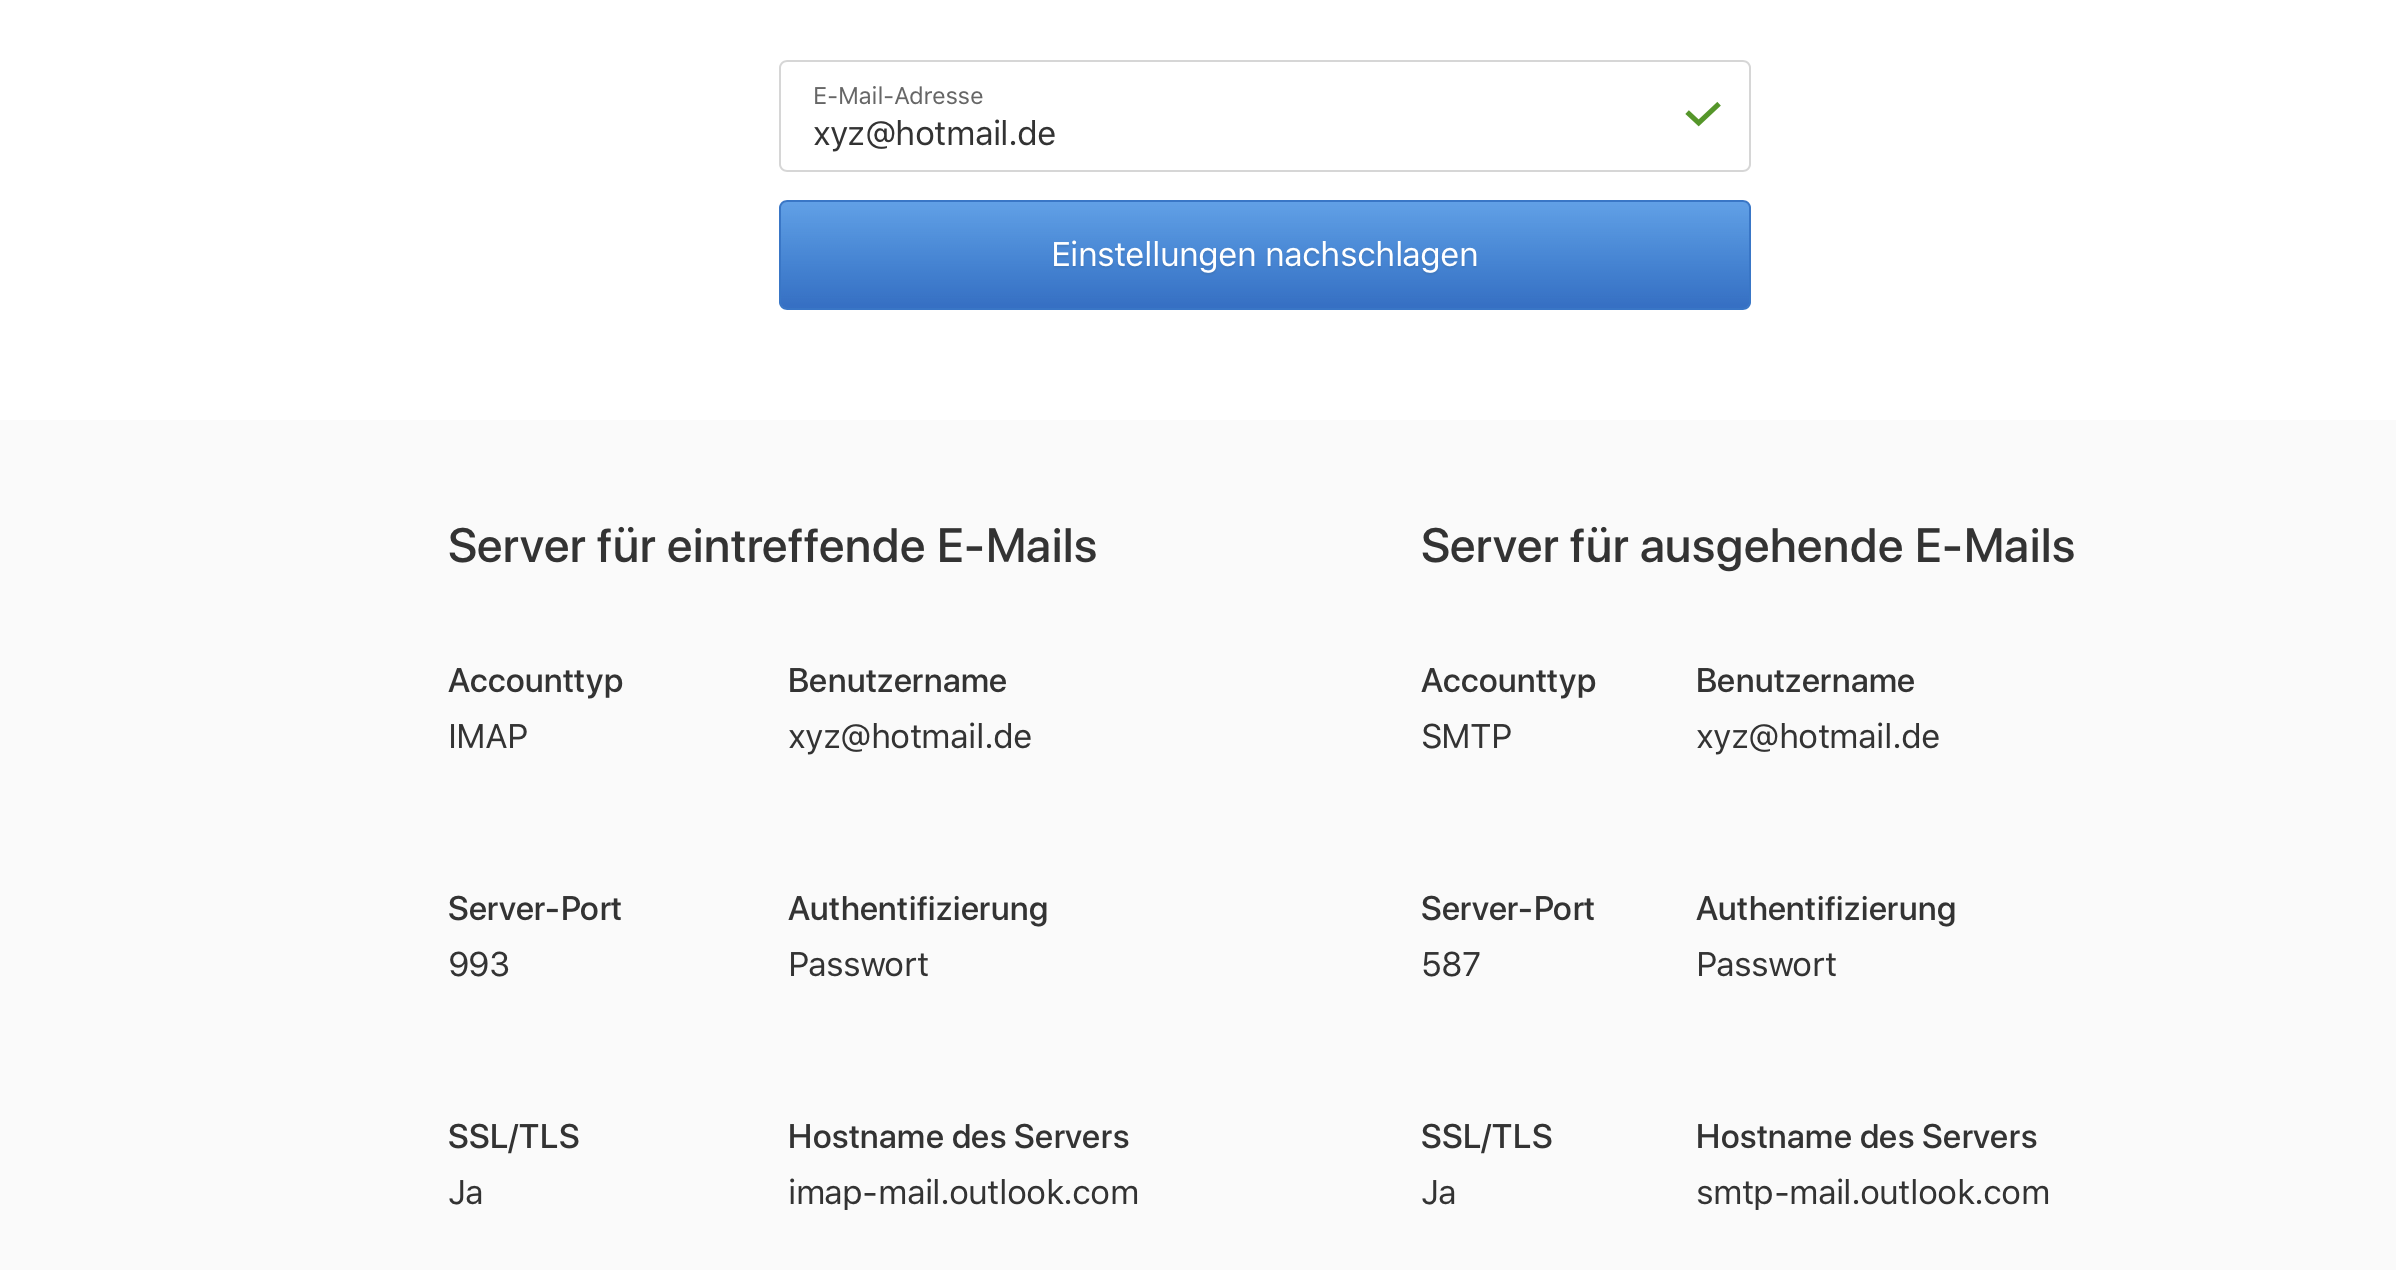Click the outgoing server port 587
Image resolution: width=2396 pixels, height=1270 pixels.
[1450, 965]
